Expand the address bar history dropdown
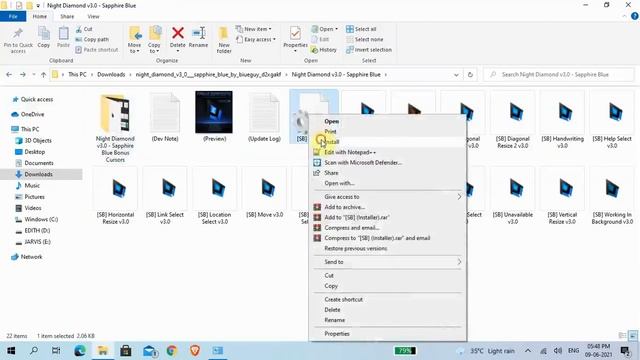This screenshot has height=360, width=640. (456, 75)
